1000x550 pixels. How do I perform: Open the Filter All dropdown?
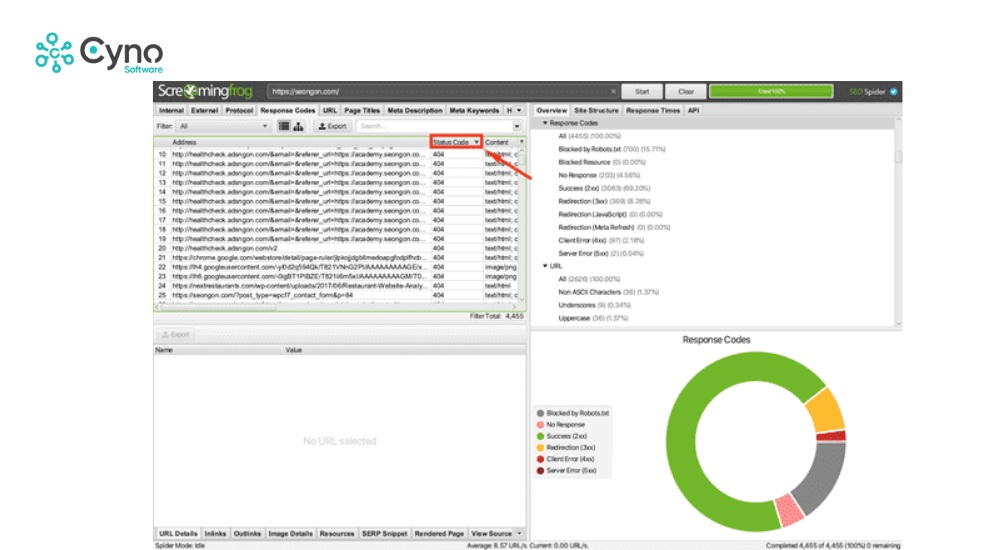click(x=223, y=127)
